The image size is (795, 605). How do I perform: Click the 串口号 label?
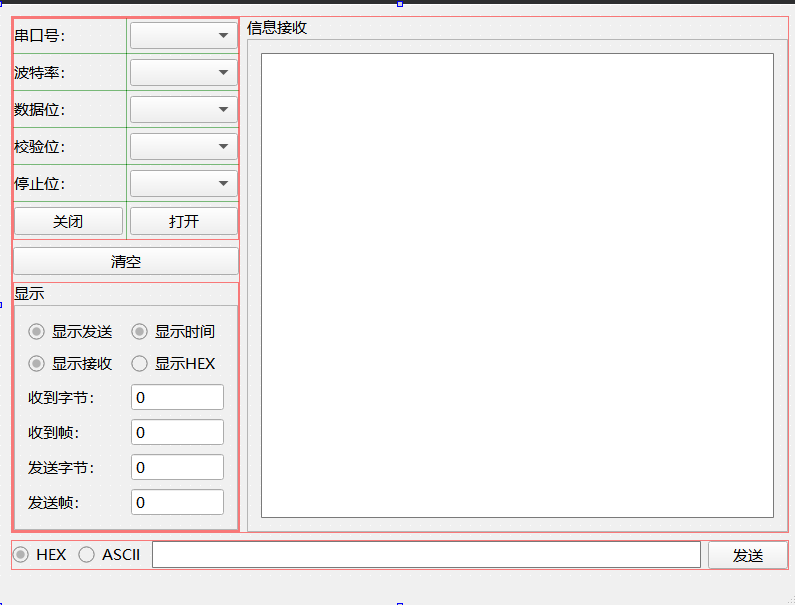pyautogui.click(x=40, y=35)
